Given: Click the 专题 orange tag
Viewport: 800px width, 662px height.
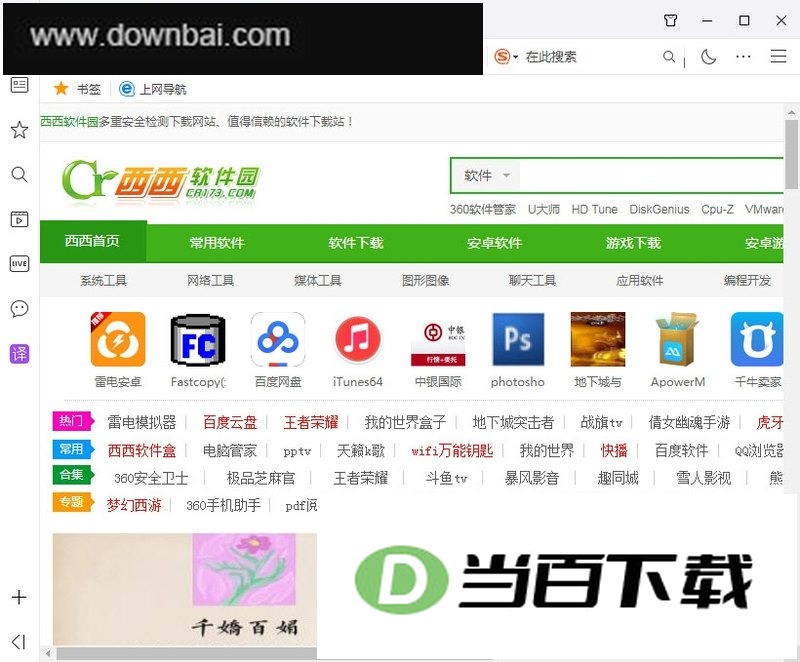Looking at the screenshot, I should point(73,502).
